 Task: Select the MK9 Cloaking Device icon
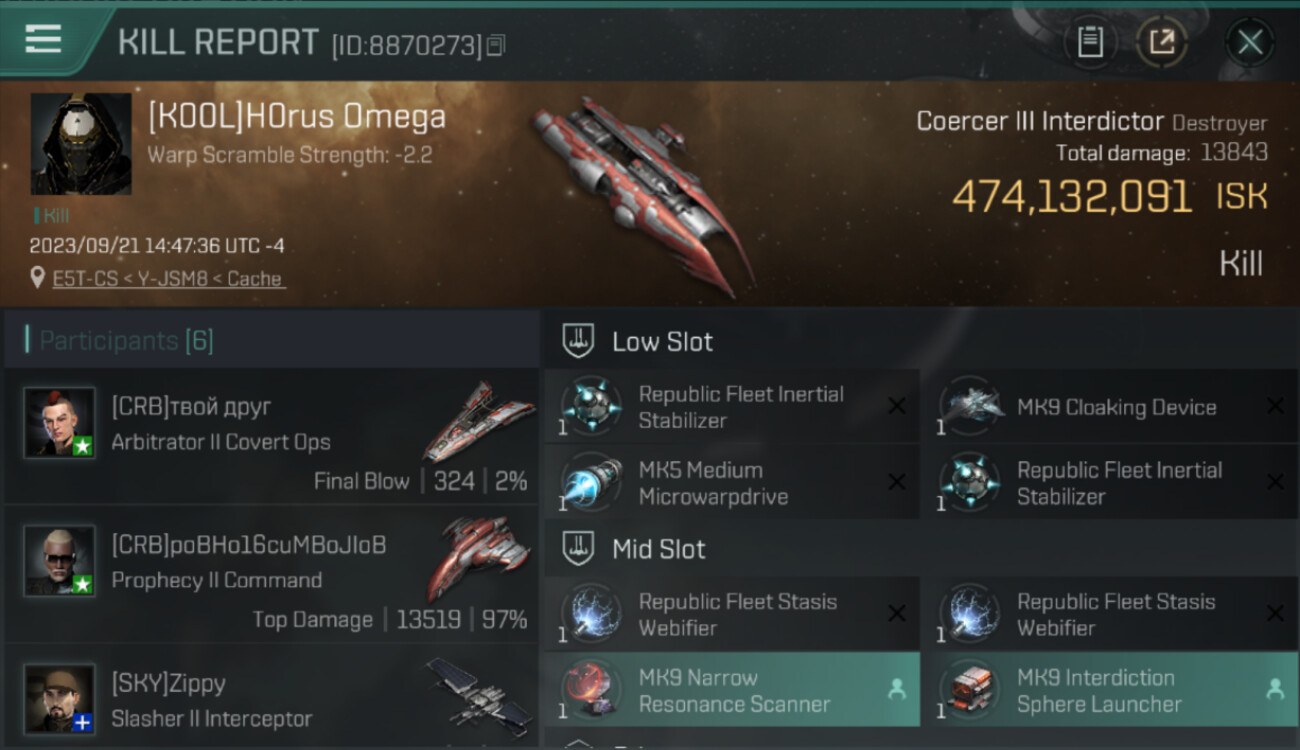(970, 406)
